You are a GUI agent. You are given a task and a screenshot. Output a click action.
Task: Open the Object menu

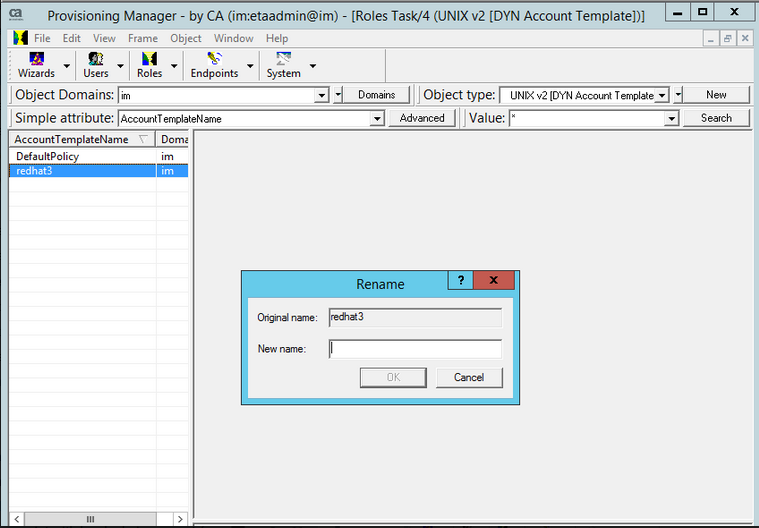[x=186, y=38]
